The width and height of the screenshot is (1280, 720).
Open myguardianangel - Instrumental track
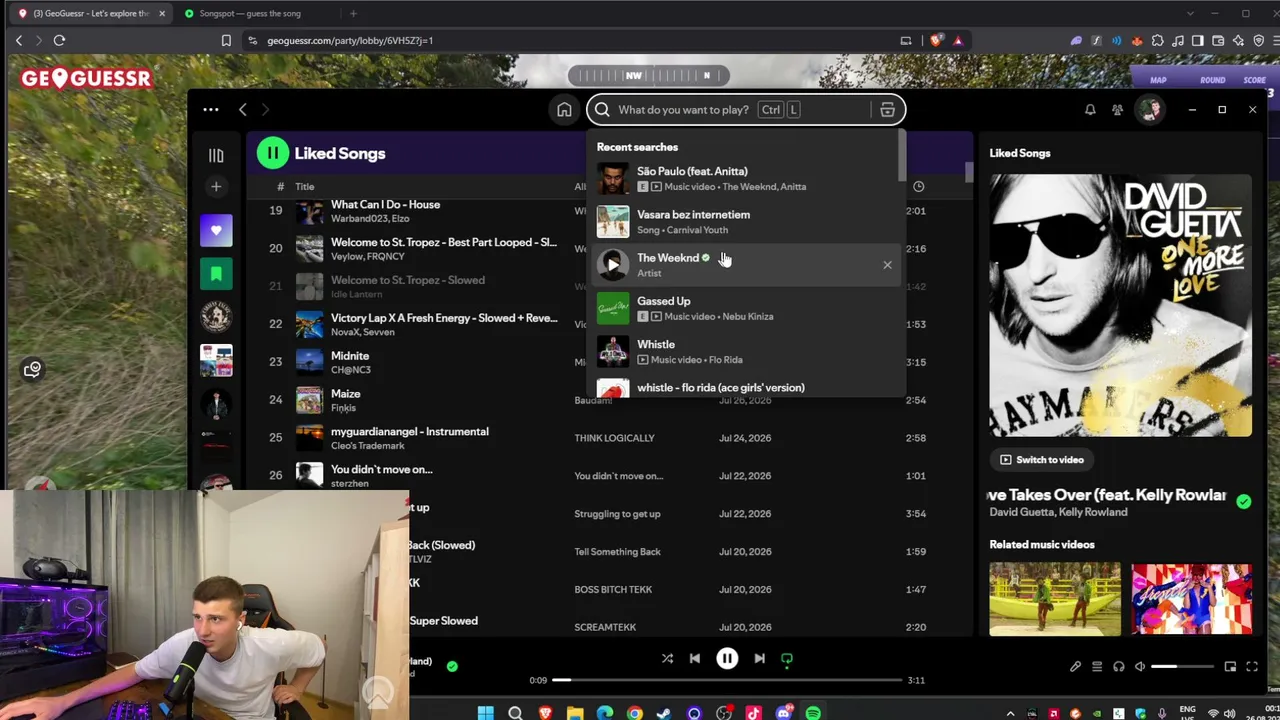(410, 432)
